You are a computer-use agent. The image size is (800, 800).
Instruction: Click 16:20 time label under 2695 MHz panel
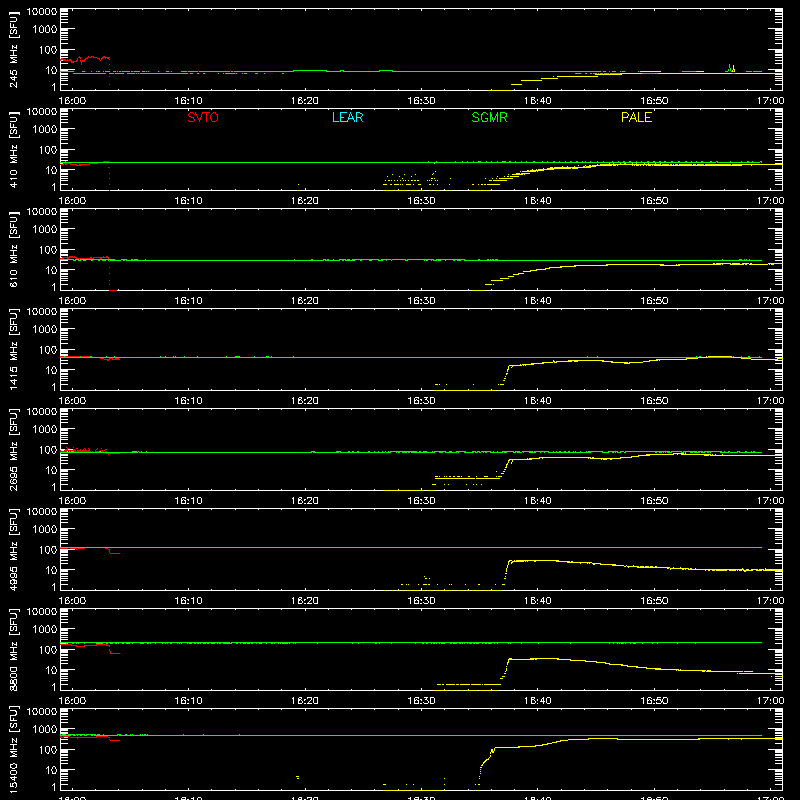[x=305, y=501]
